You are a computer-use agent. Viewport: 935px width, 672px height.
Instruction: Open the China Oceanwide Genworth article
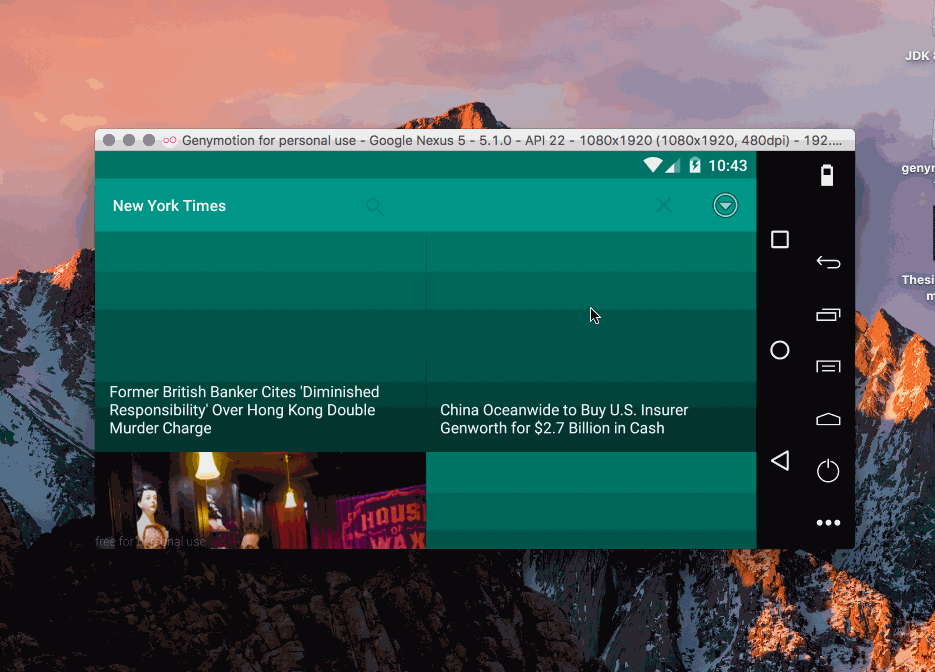tap(592, 342)
